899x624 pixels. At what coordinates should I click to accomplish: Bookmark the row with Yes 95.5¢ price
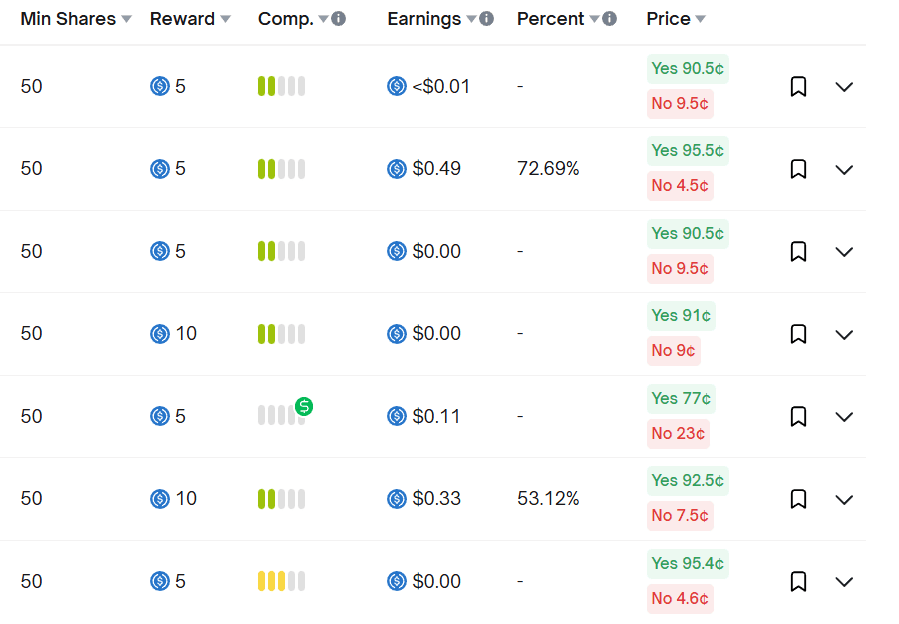(798, 169)
